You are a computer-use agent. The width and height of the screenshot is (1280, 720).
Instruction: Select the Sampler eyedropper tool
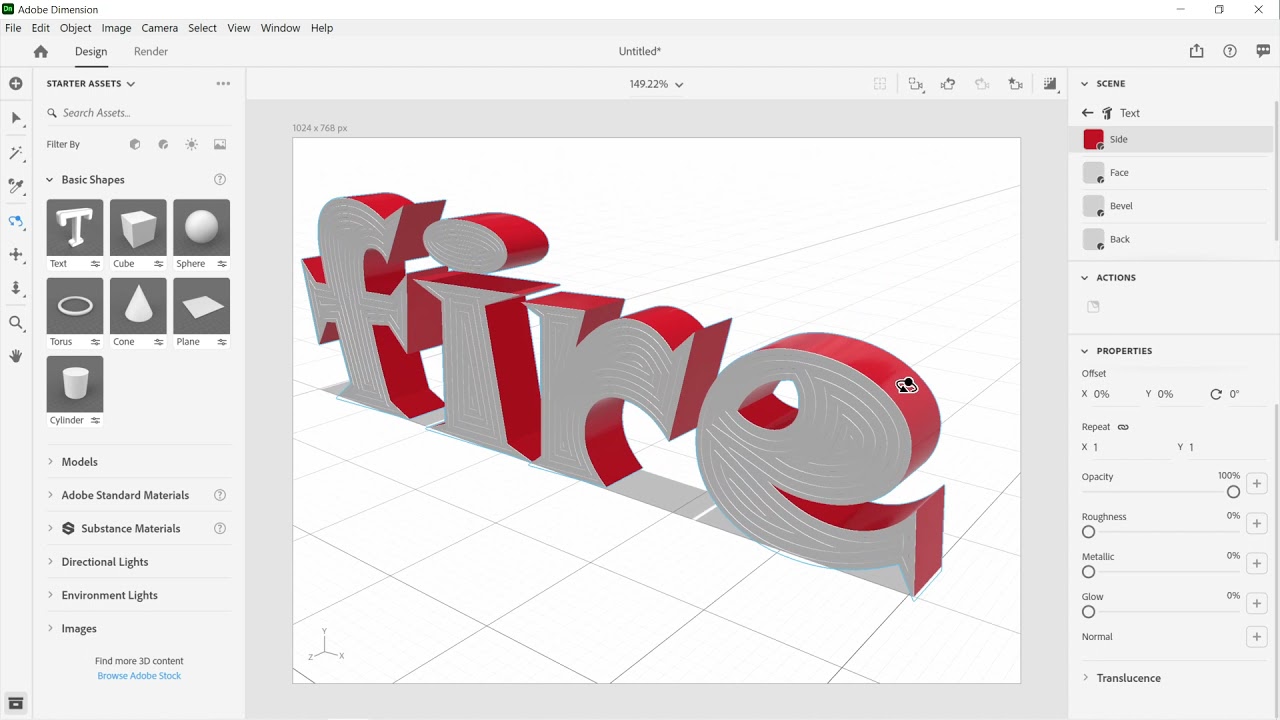point(16,187)
